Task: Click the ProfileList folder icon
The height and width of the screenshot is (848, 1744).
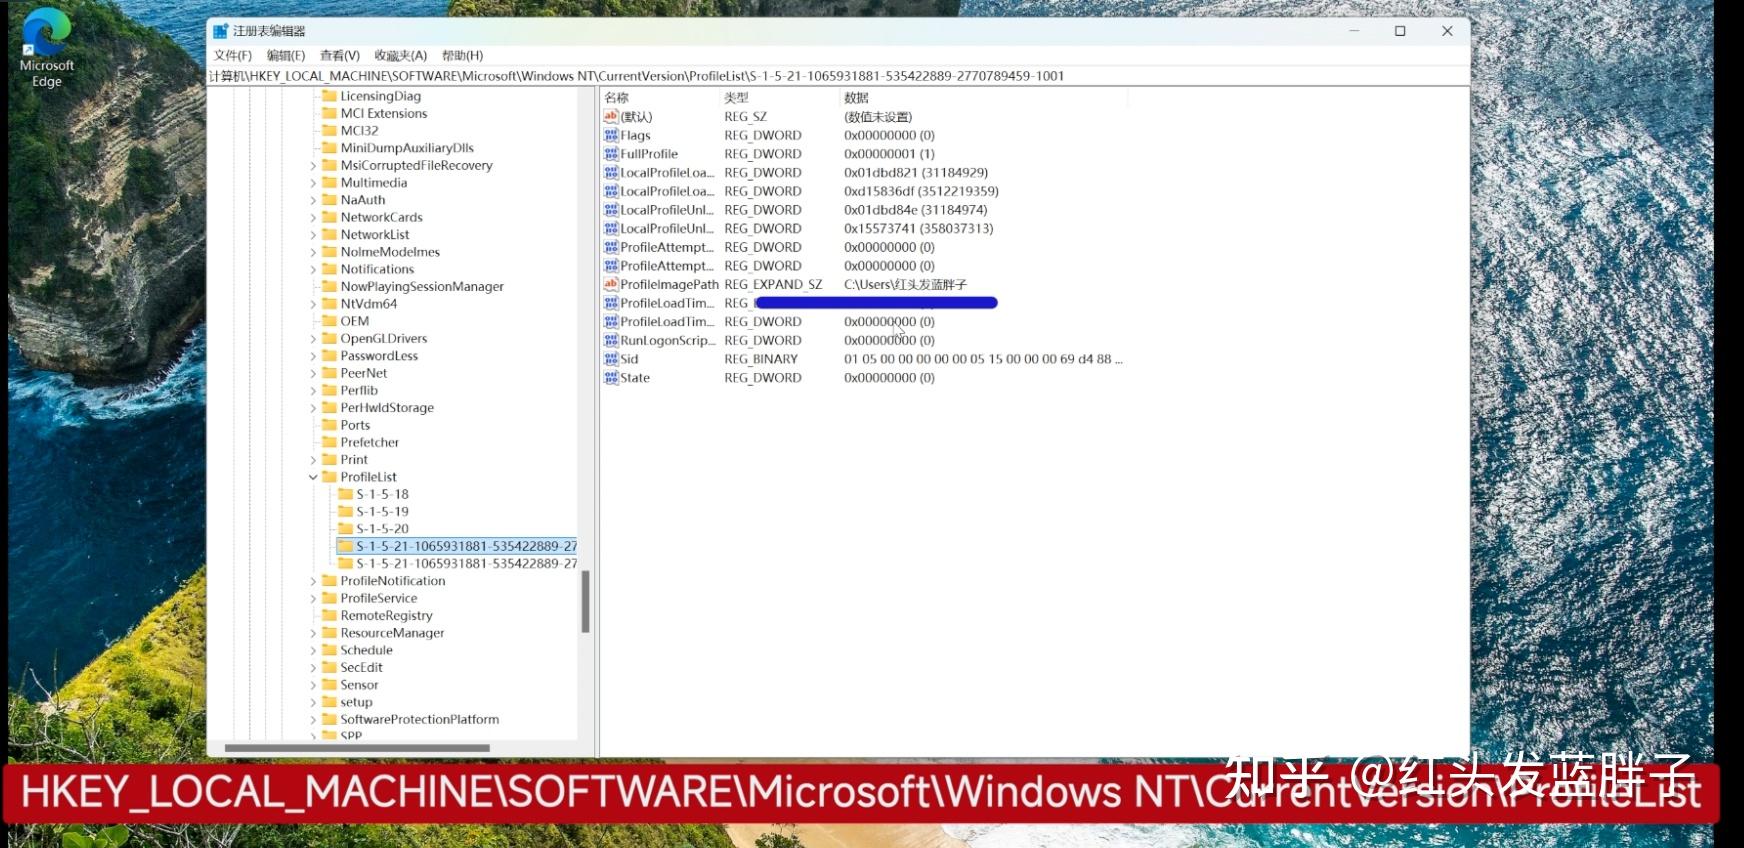Action: tap(329, 477)
